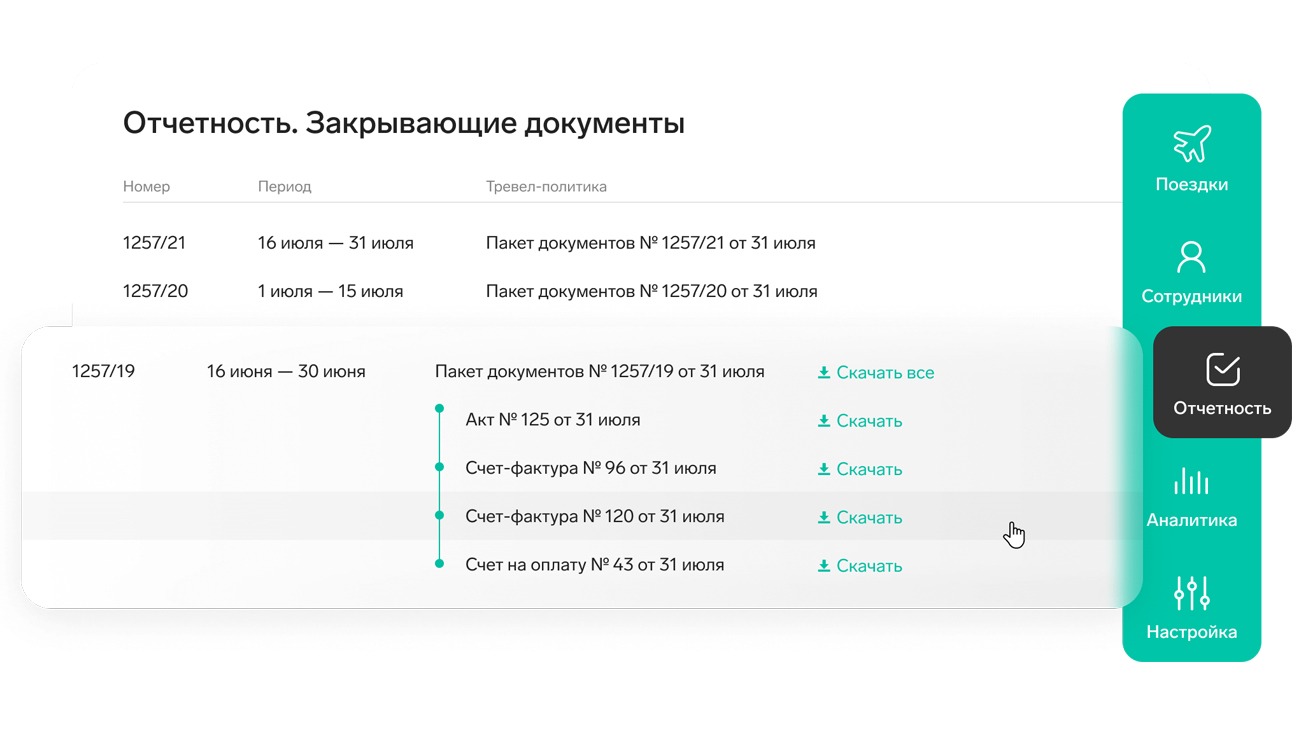Open the Аналитика menu label

click(x=1191, y=520)
